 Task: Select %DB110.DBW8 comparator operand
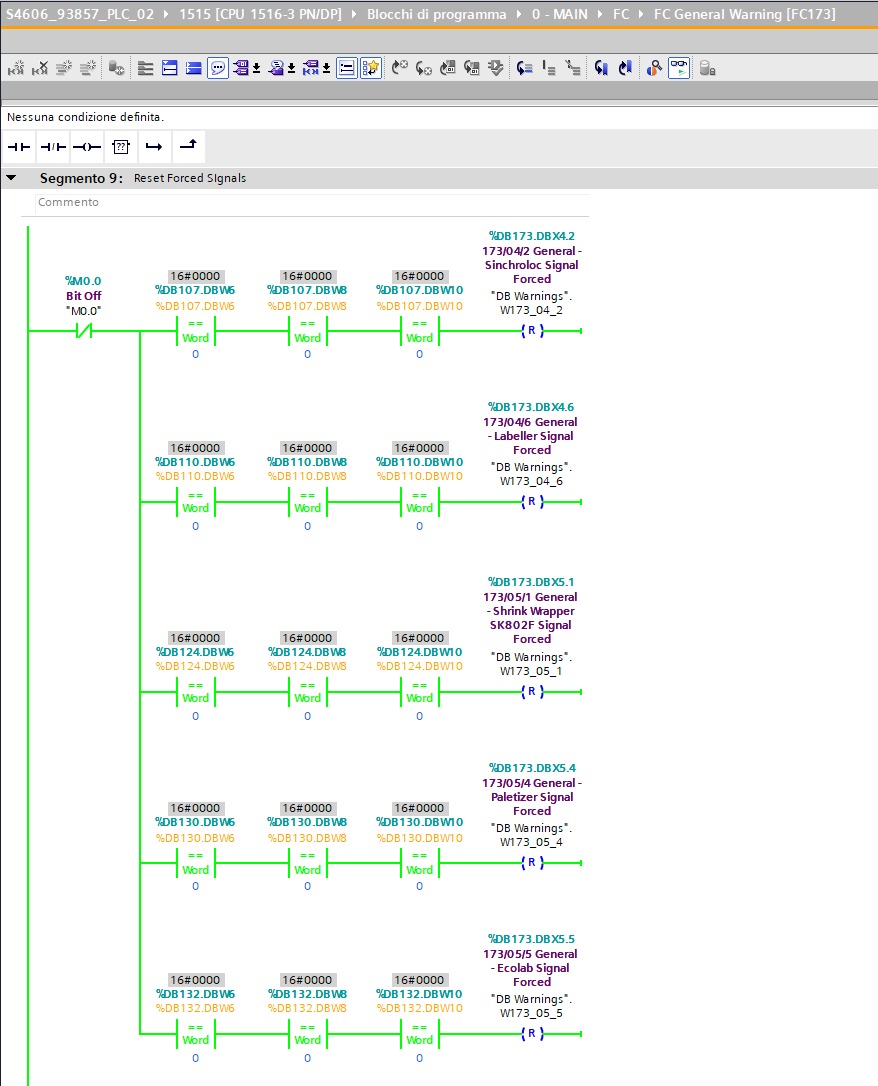[307, 462]
